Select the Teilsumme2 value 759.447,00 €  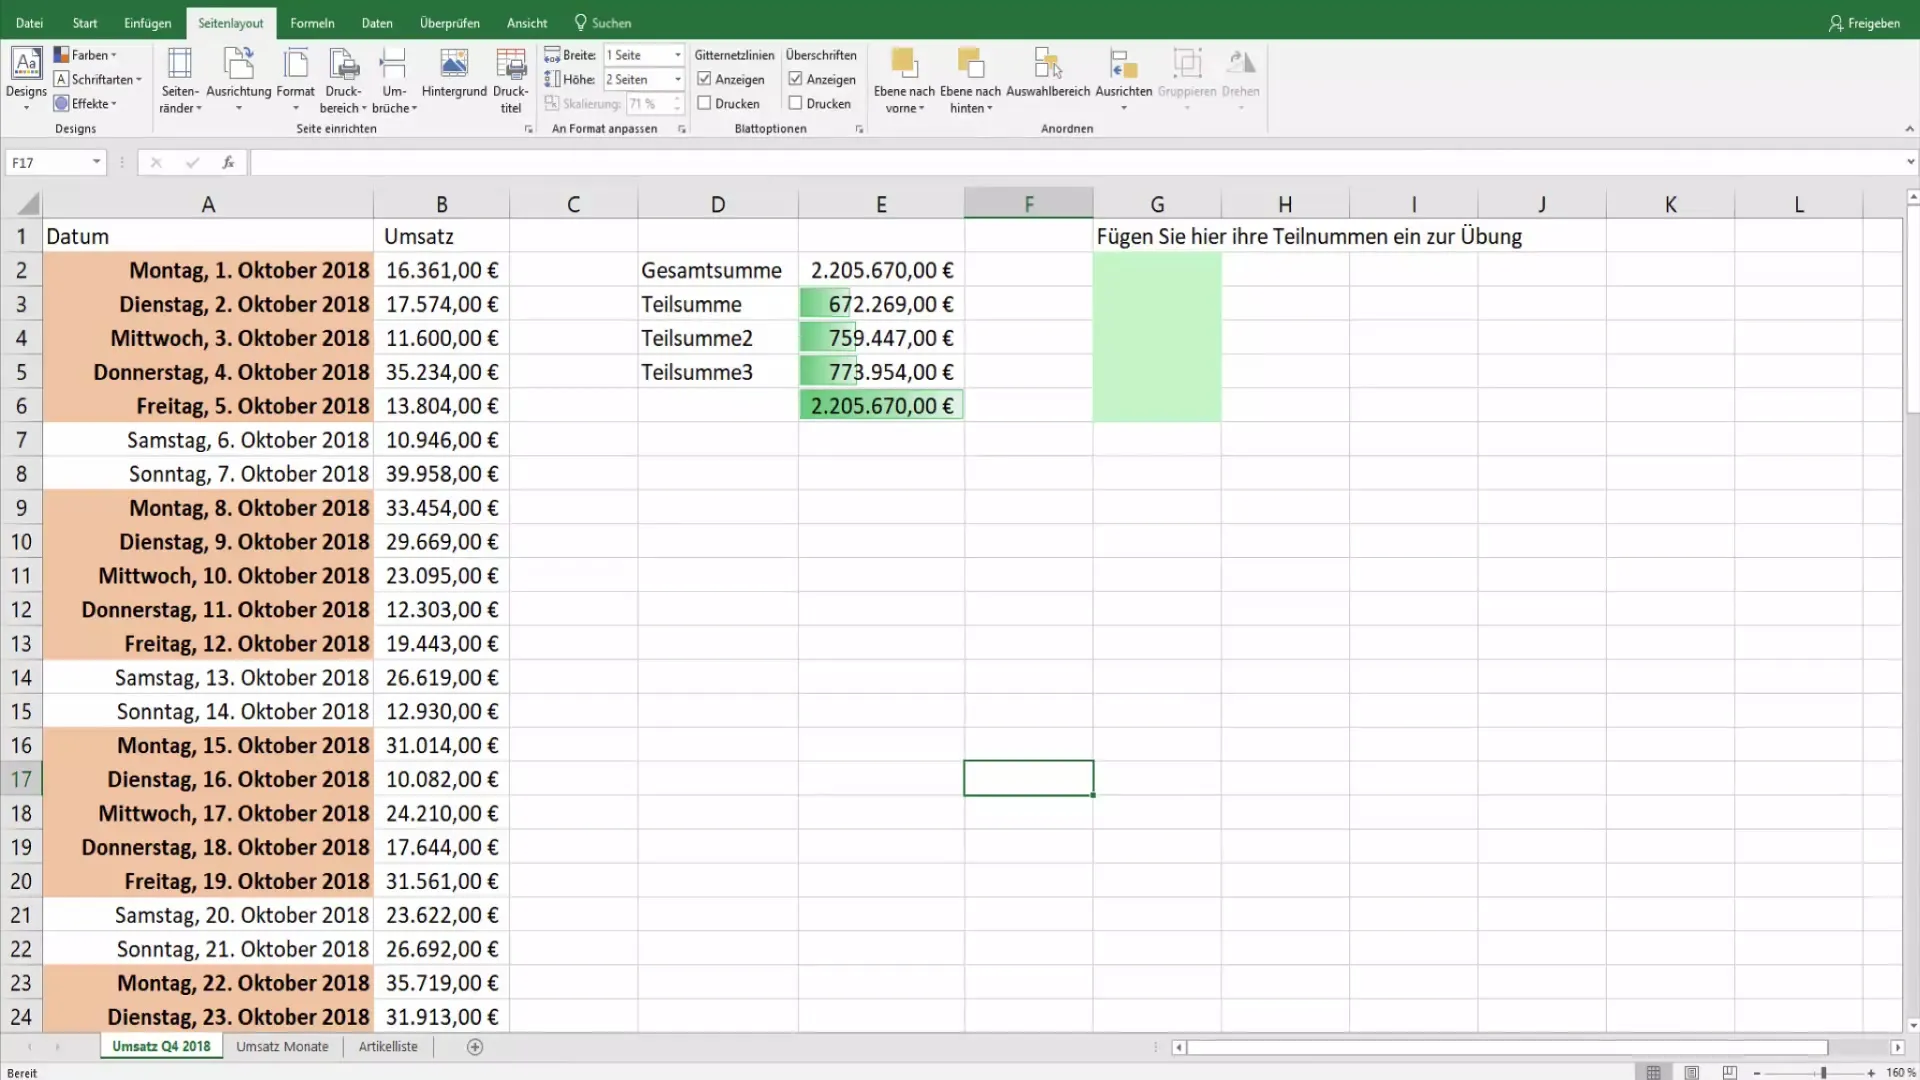[x=881, y=338]
